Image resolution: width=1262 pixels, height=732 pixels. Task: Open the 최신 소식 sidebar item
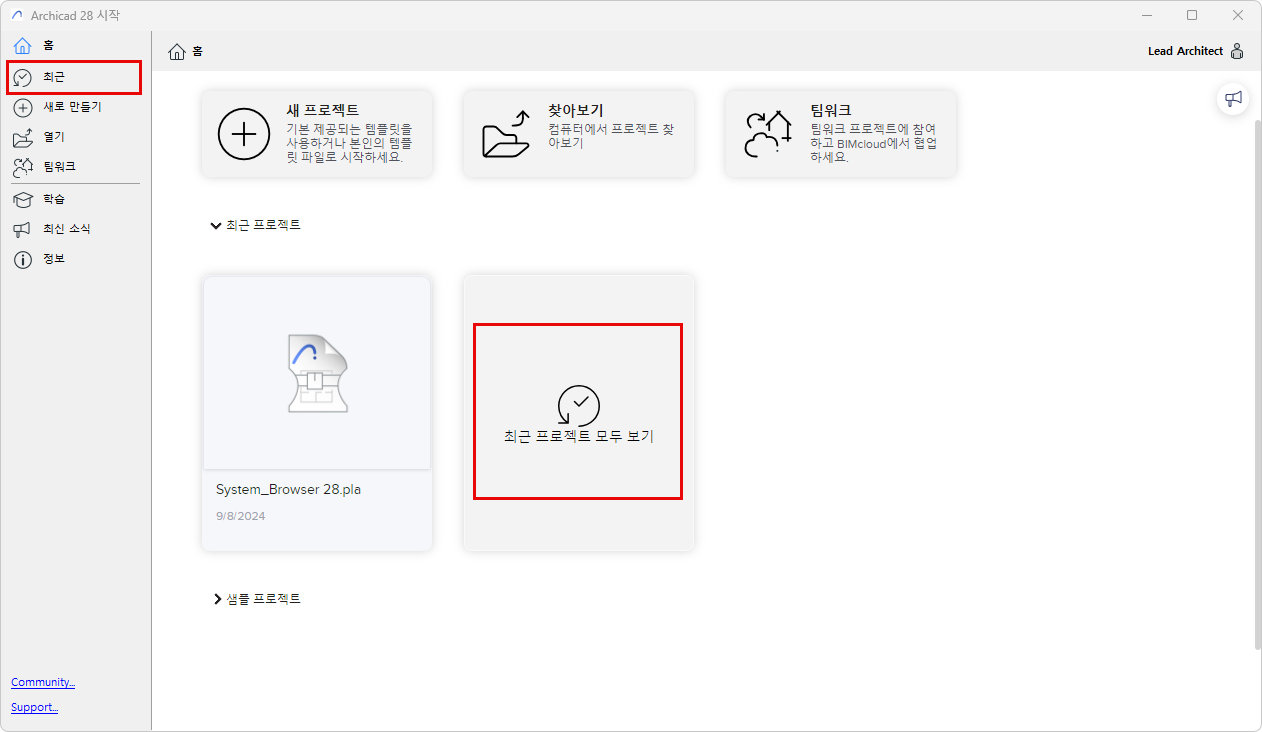click(x=74, y=229)
